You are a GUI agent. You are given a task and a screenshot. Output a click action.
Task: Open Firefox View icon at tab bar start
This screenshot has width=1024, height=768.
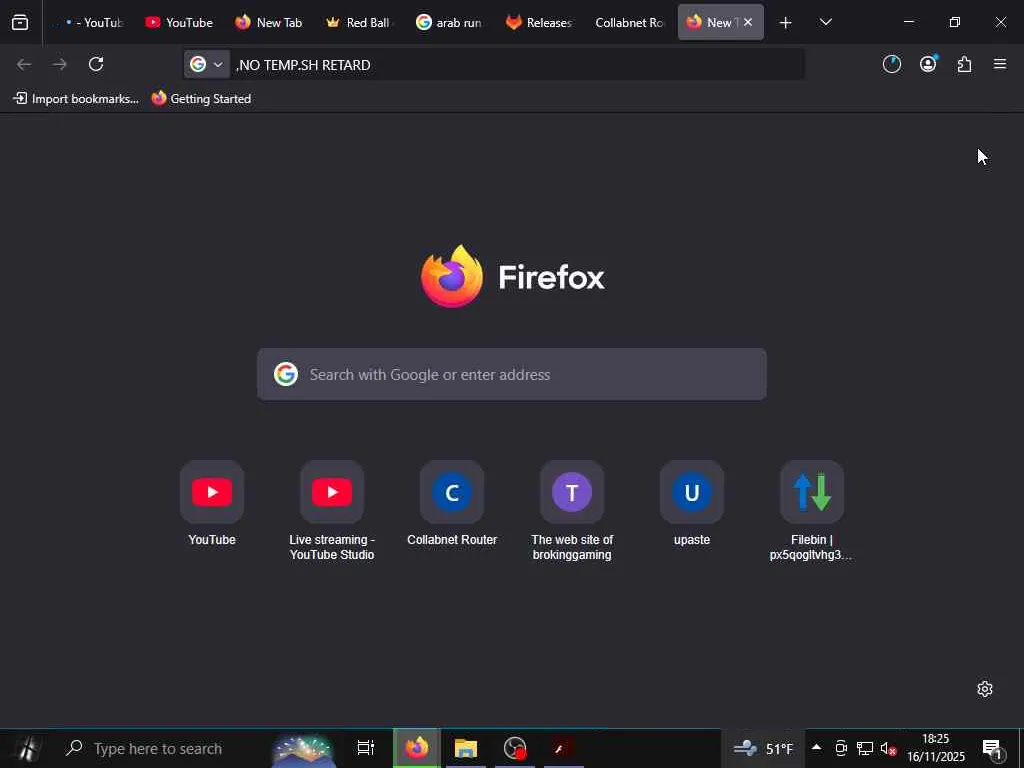[20, 22]
